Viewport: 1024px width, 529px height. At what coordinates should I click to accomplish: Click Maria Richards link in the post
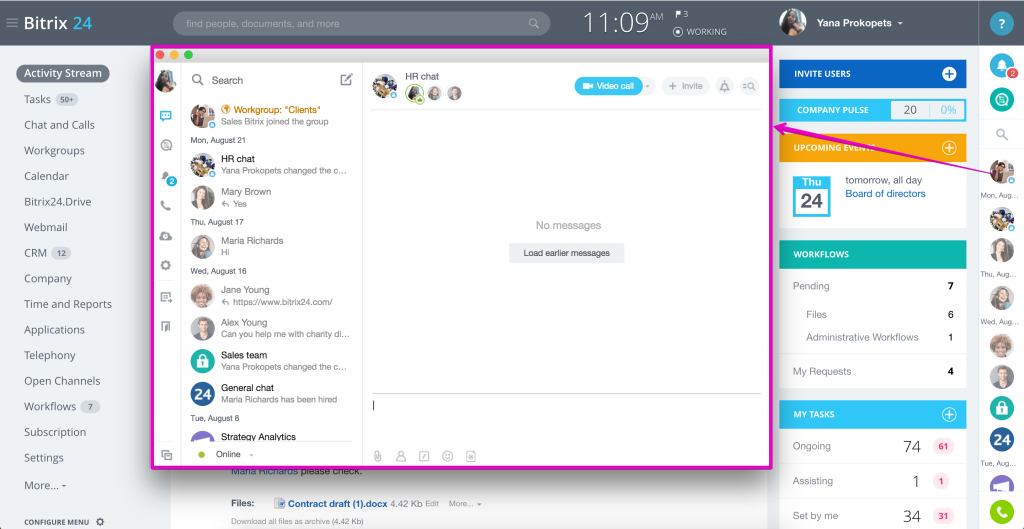pos(264,471)
